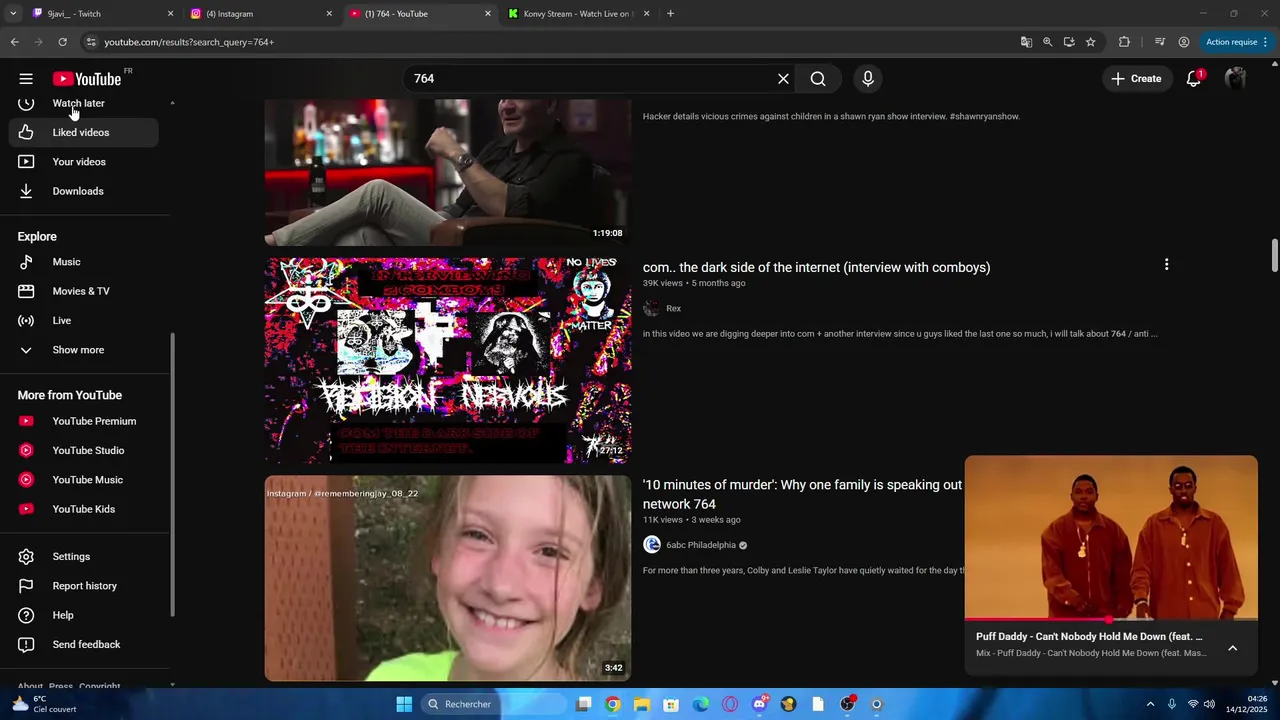Open File Explorer from the taskbar
The height and width of the screenshot is (720, 1280).
(x=642, y=704)
